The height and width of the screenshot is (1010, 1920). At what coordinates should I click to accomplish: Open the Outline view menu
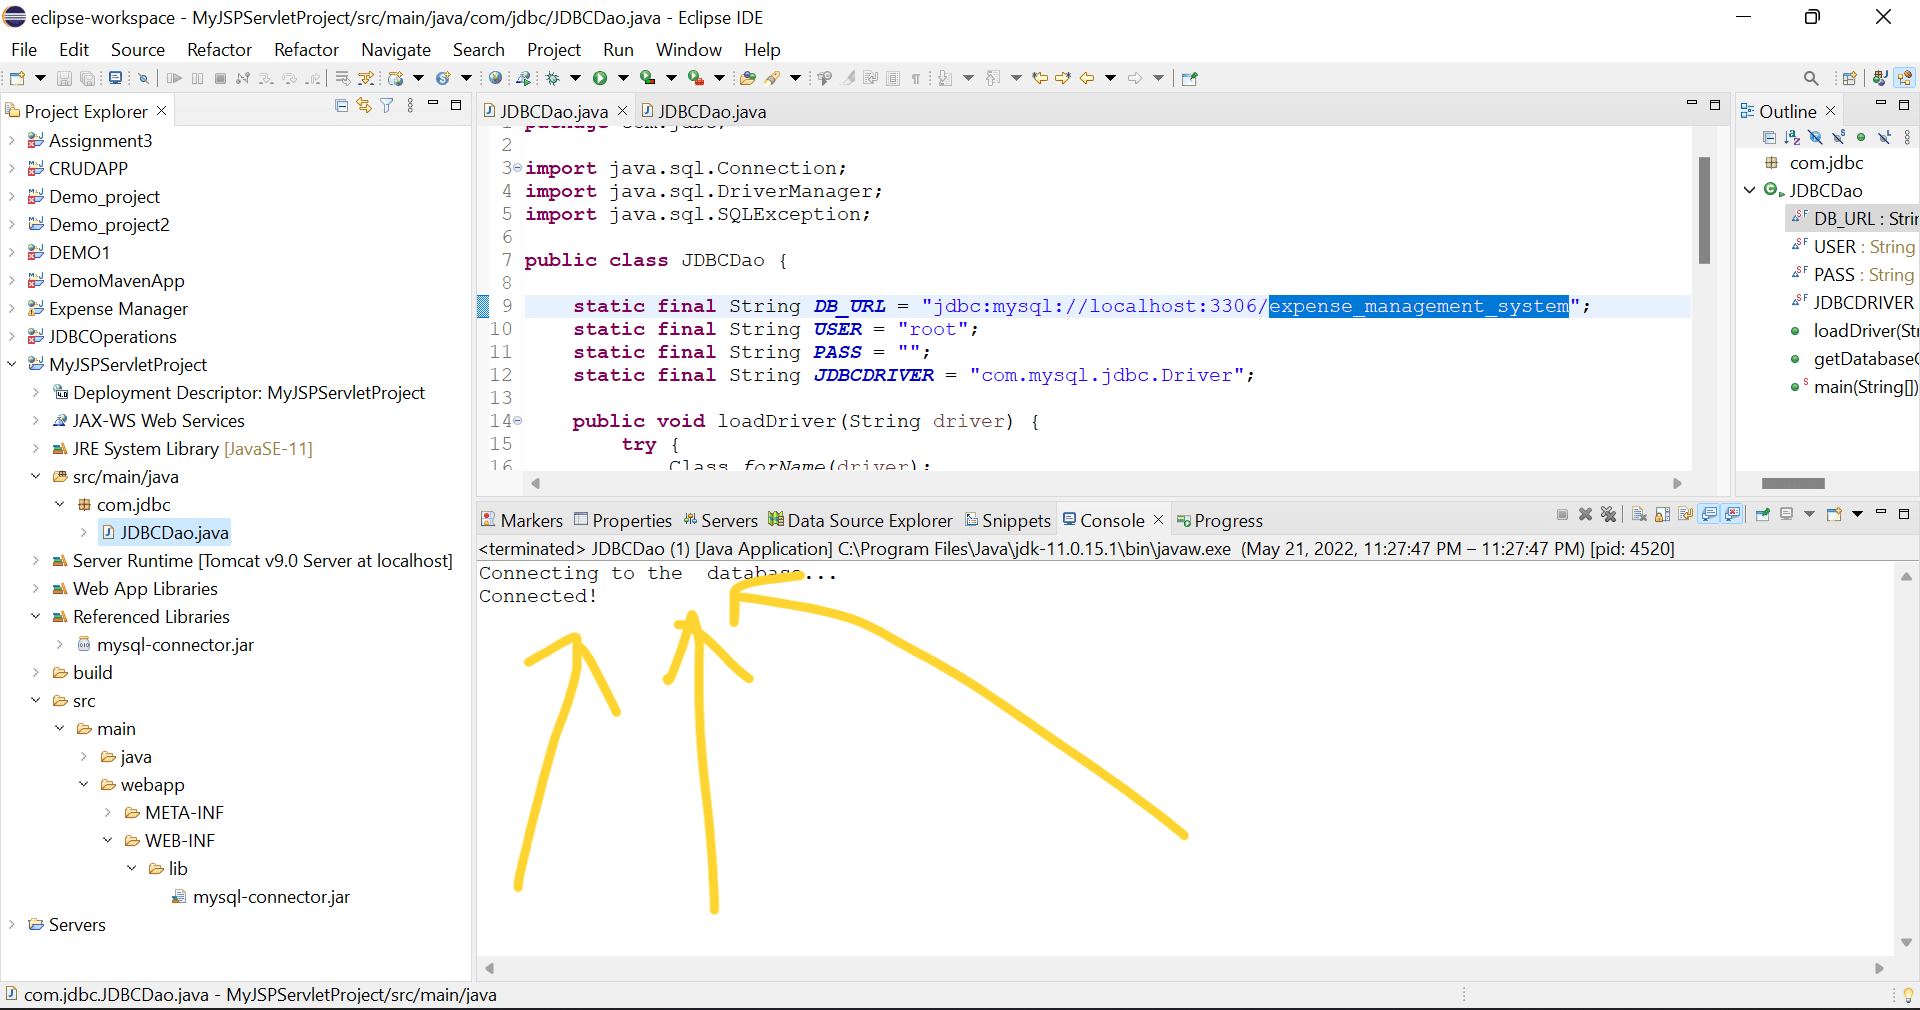1909,137
